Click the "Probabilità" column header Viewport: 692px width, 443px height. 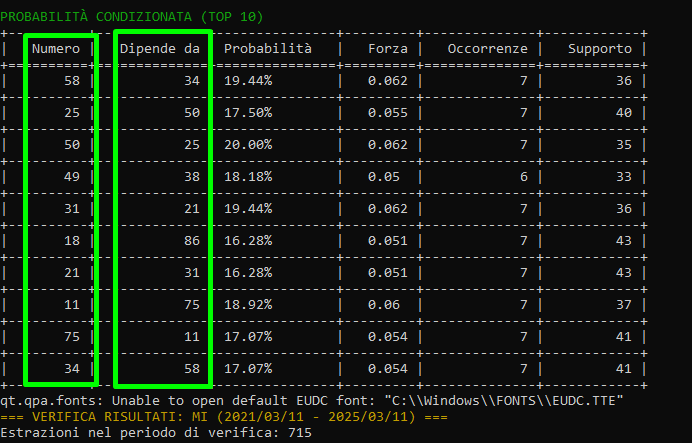pyautogui.click(x=267, y=49)
